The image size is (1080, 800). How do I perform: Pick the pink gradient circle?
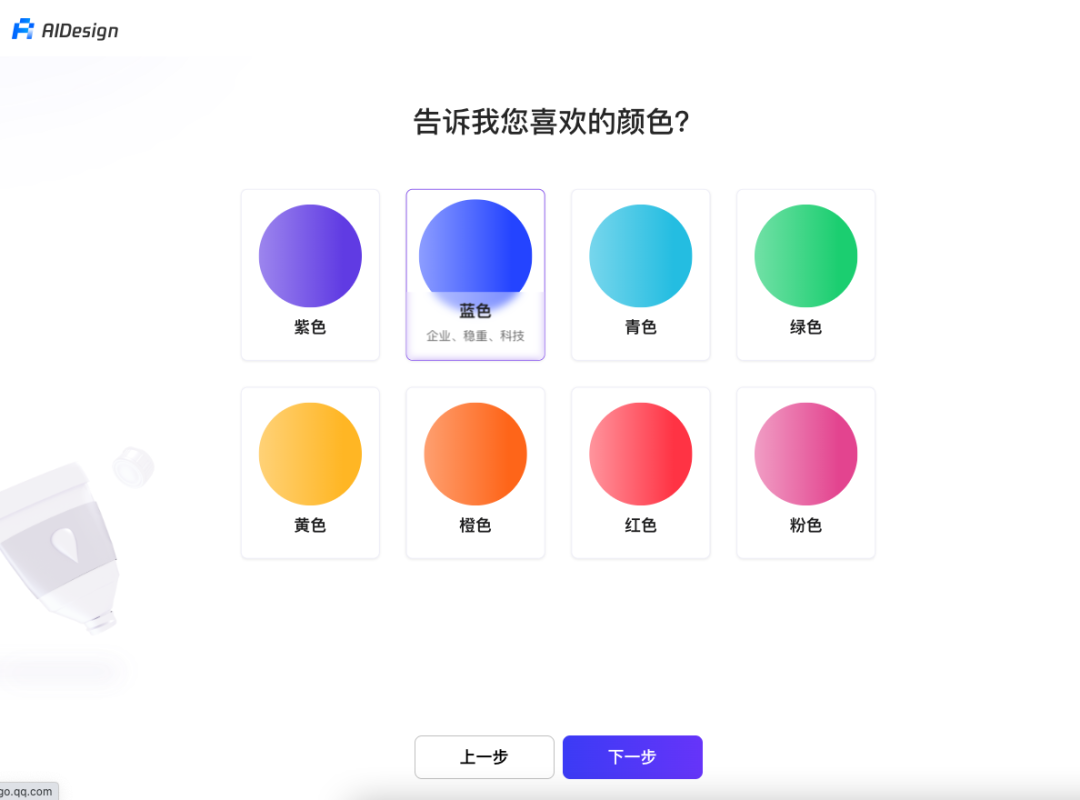805,454
